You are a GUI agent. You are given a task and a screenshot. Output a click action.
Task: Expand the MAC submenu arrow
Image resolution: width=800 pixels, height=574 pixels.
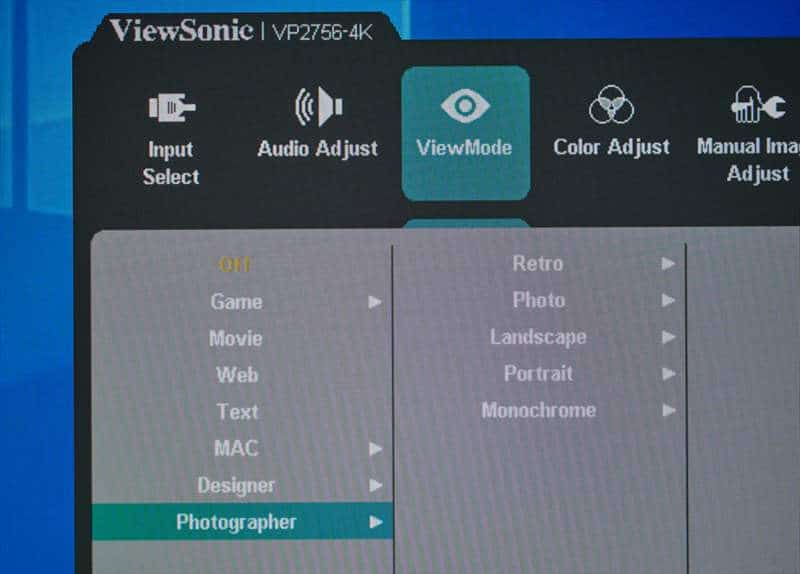click(376, 449)
